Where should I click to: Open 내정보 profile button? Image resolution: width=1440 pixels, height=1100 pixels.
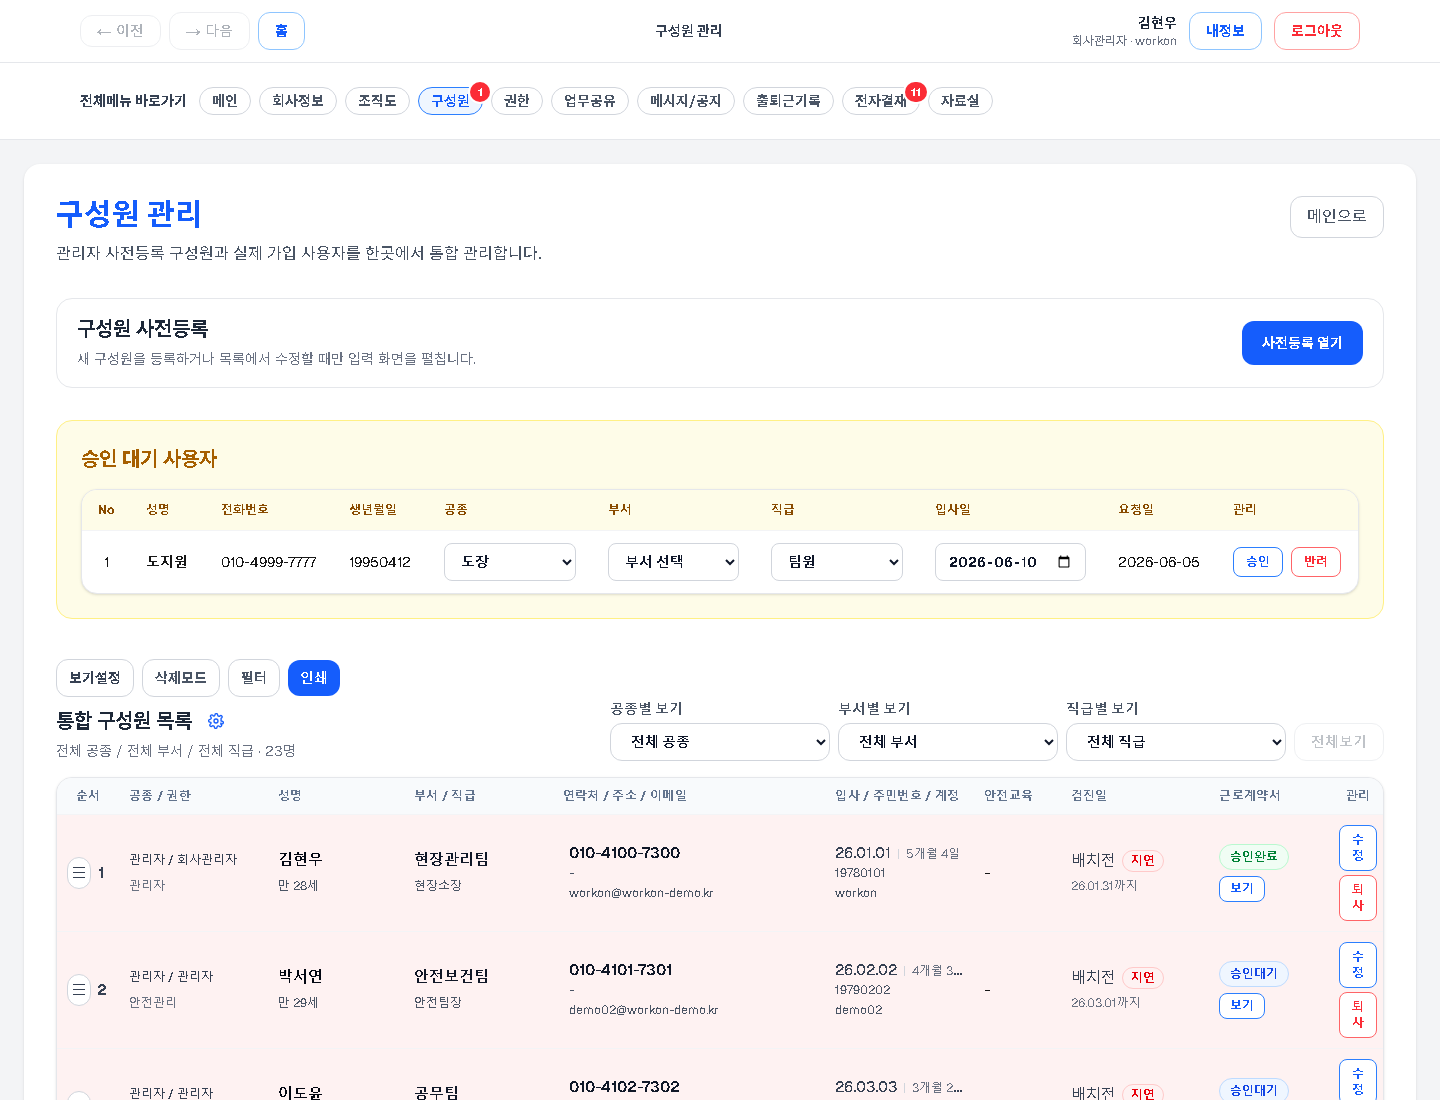pos(1225,31)
